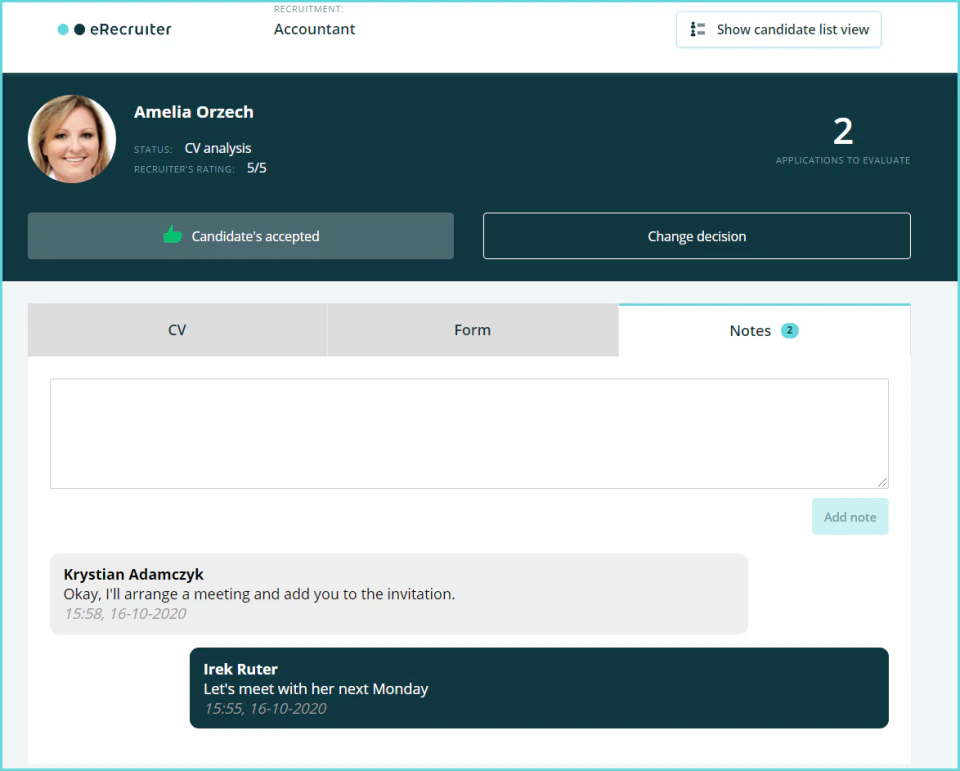960x771 pixels.
Task: Click the eRecruiter logo
Action: (114, 29)
